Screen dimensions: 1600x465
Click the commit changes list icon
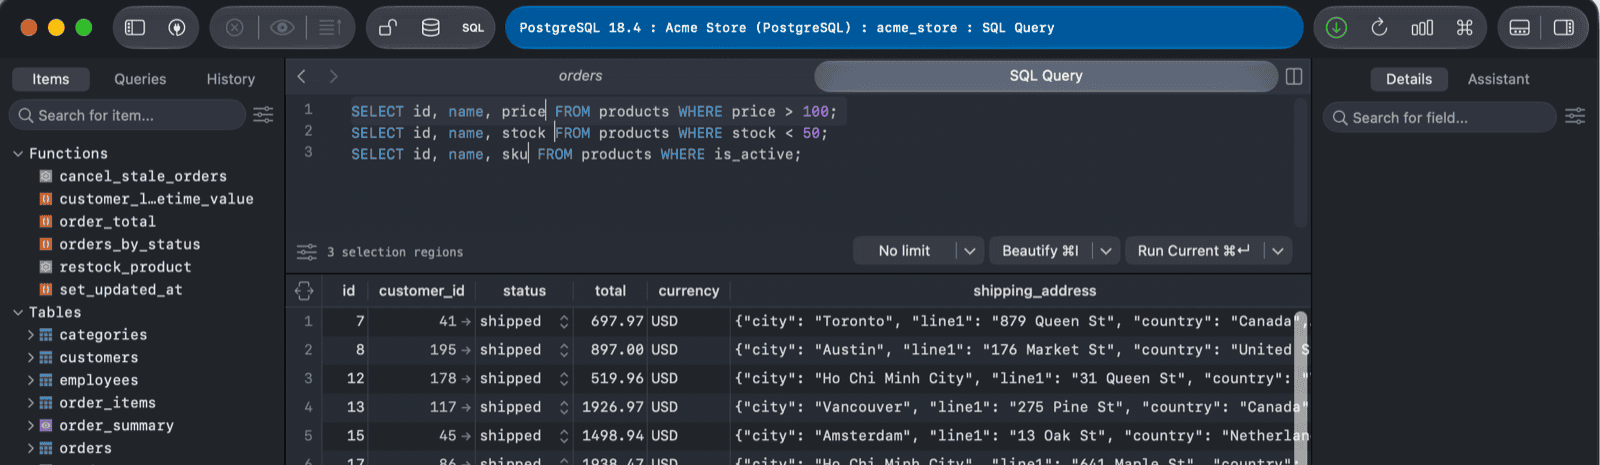tap(330, 28)
